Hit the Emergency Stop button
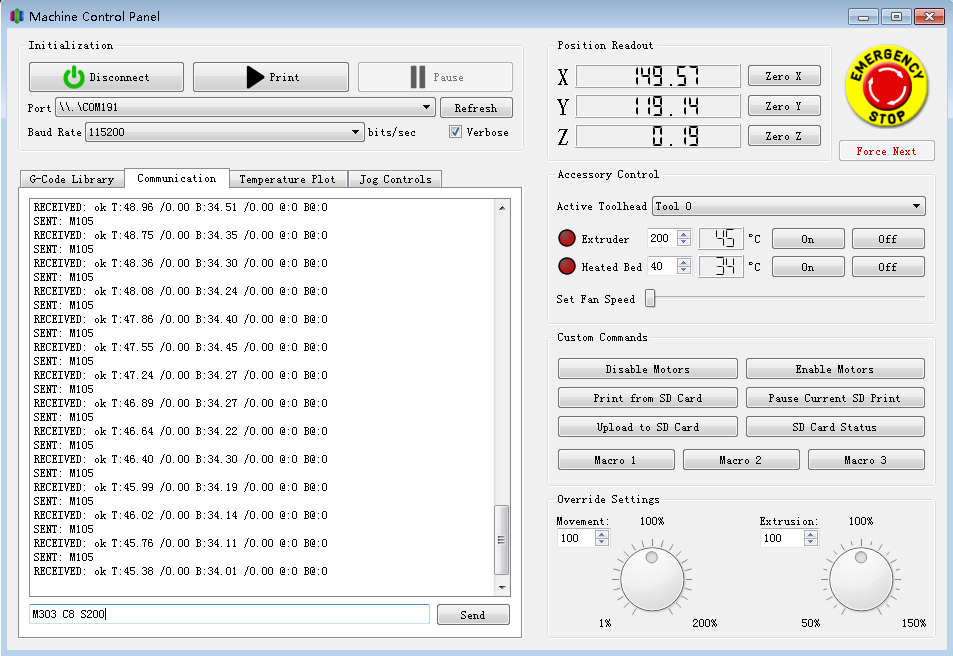Image resolution: width=953 pixels, height=656 pixels. [886, 86]
